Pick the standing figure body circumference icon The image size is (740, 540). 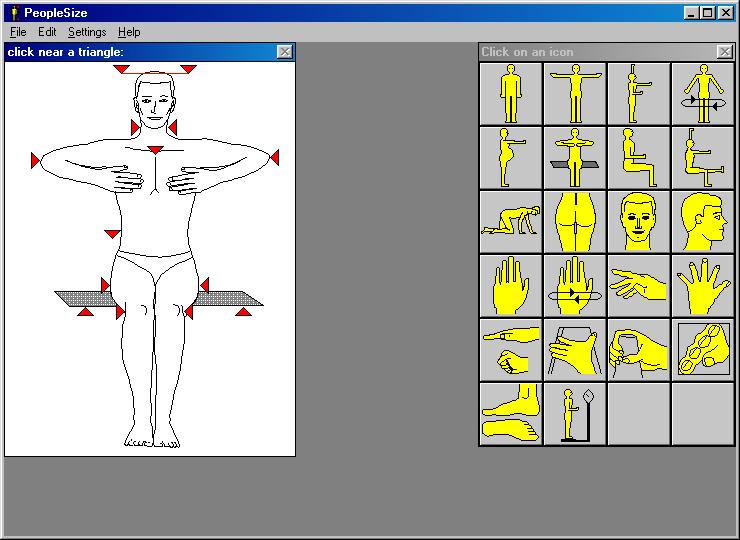[x=703, y=94]
